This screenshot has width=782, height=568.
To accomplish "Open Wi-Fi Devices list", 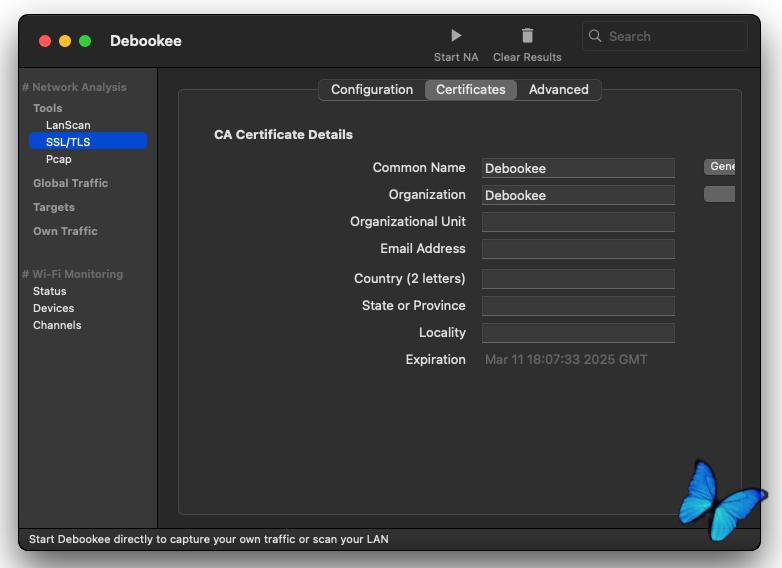I will pos(54,308).
